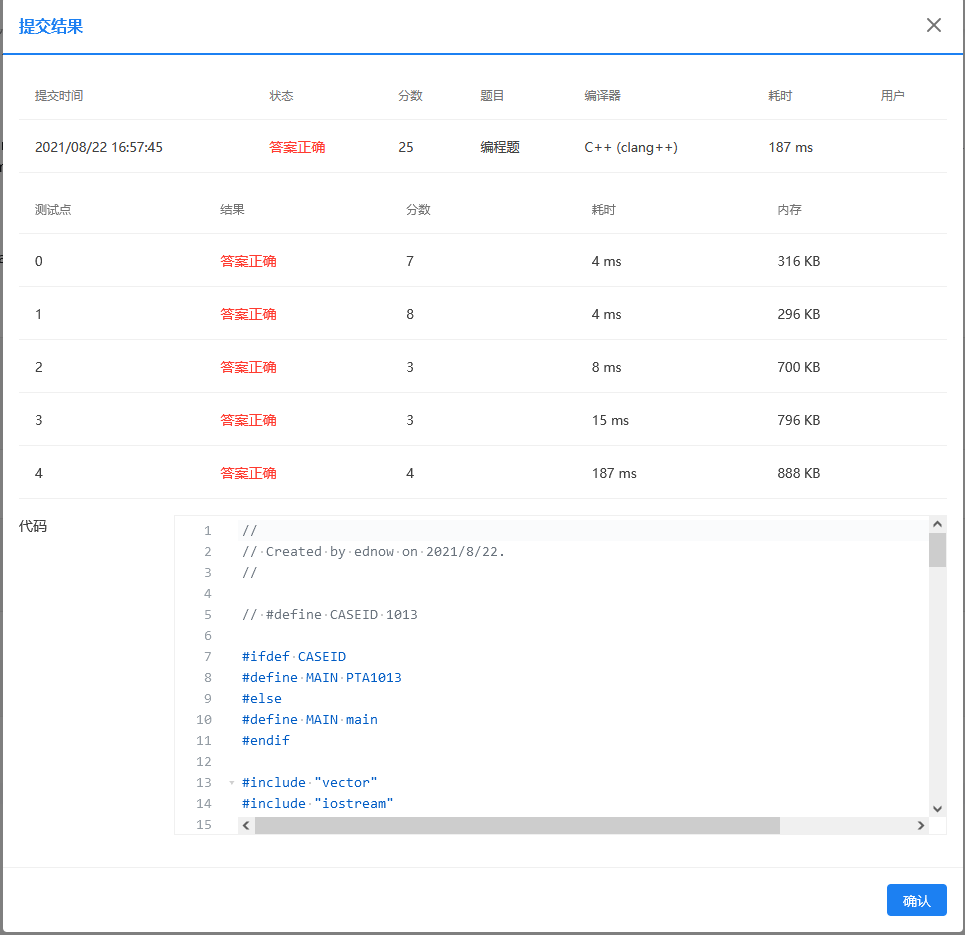The image size is (965, 935).
Task: Click test point 1 result 答案正确
Action: coord(248,314)
